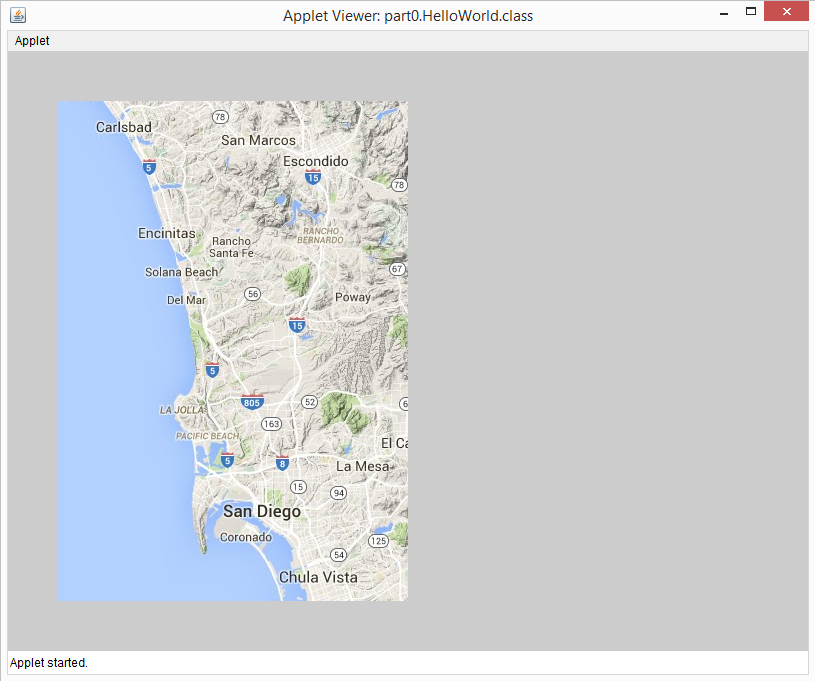Click the Interstate 5 shield near Pacific Beach
The width and height of the screenshot is (815, 681).
(227, 460)
